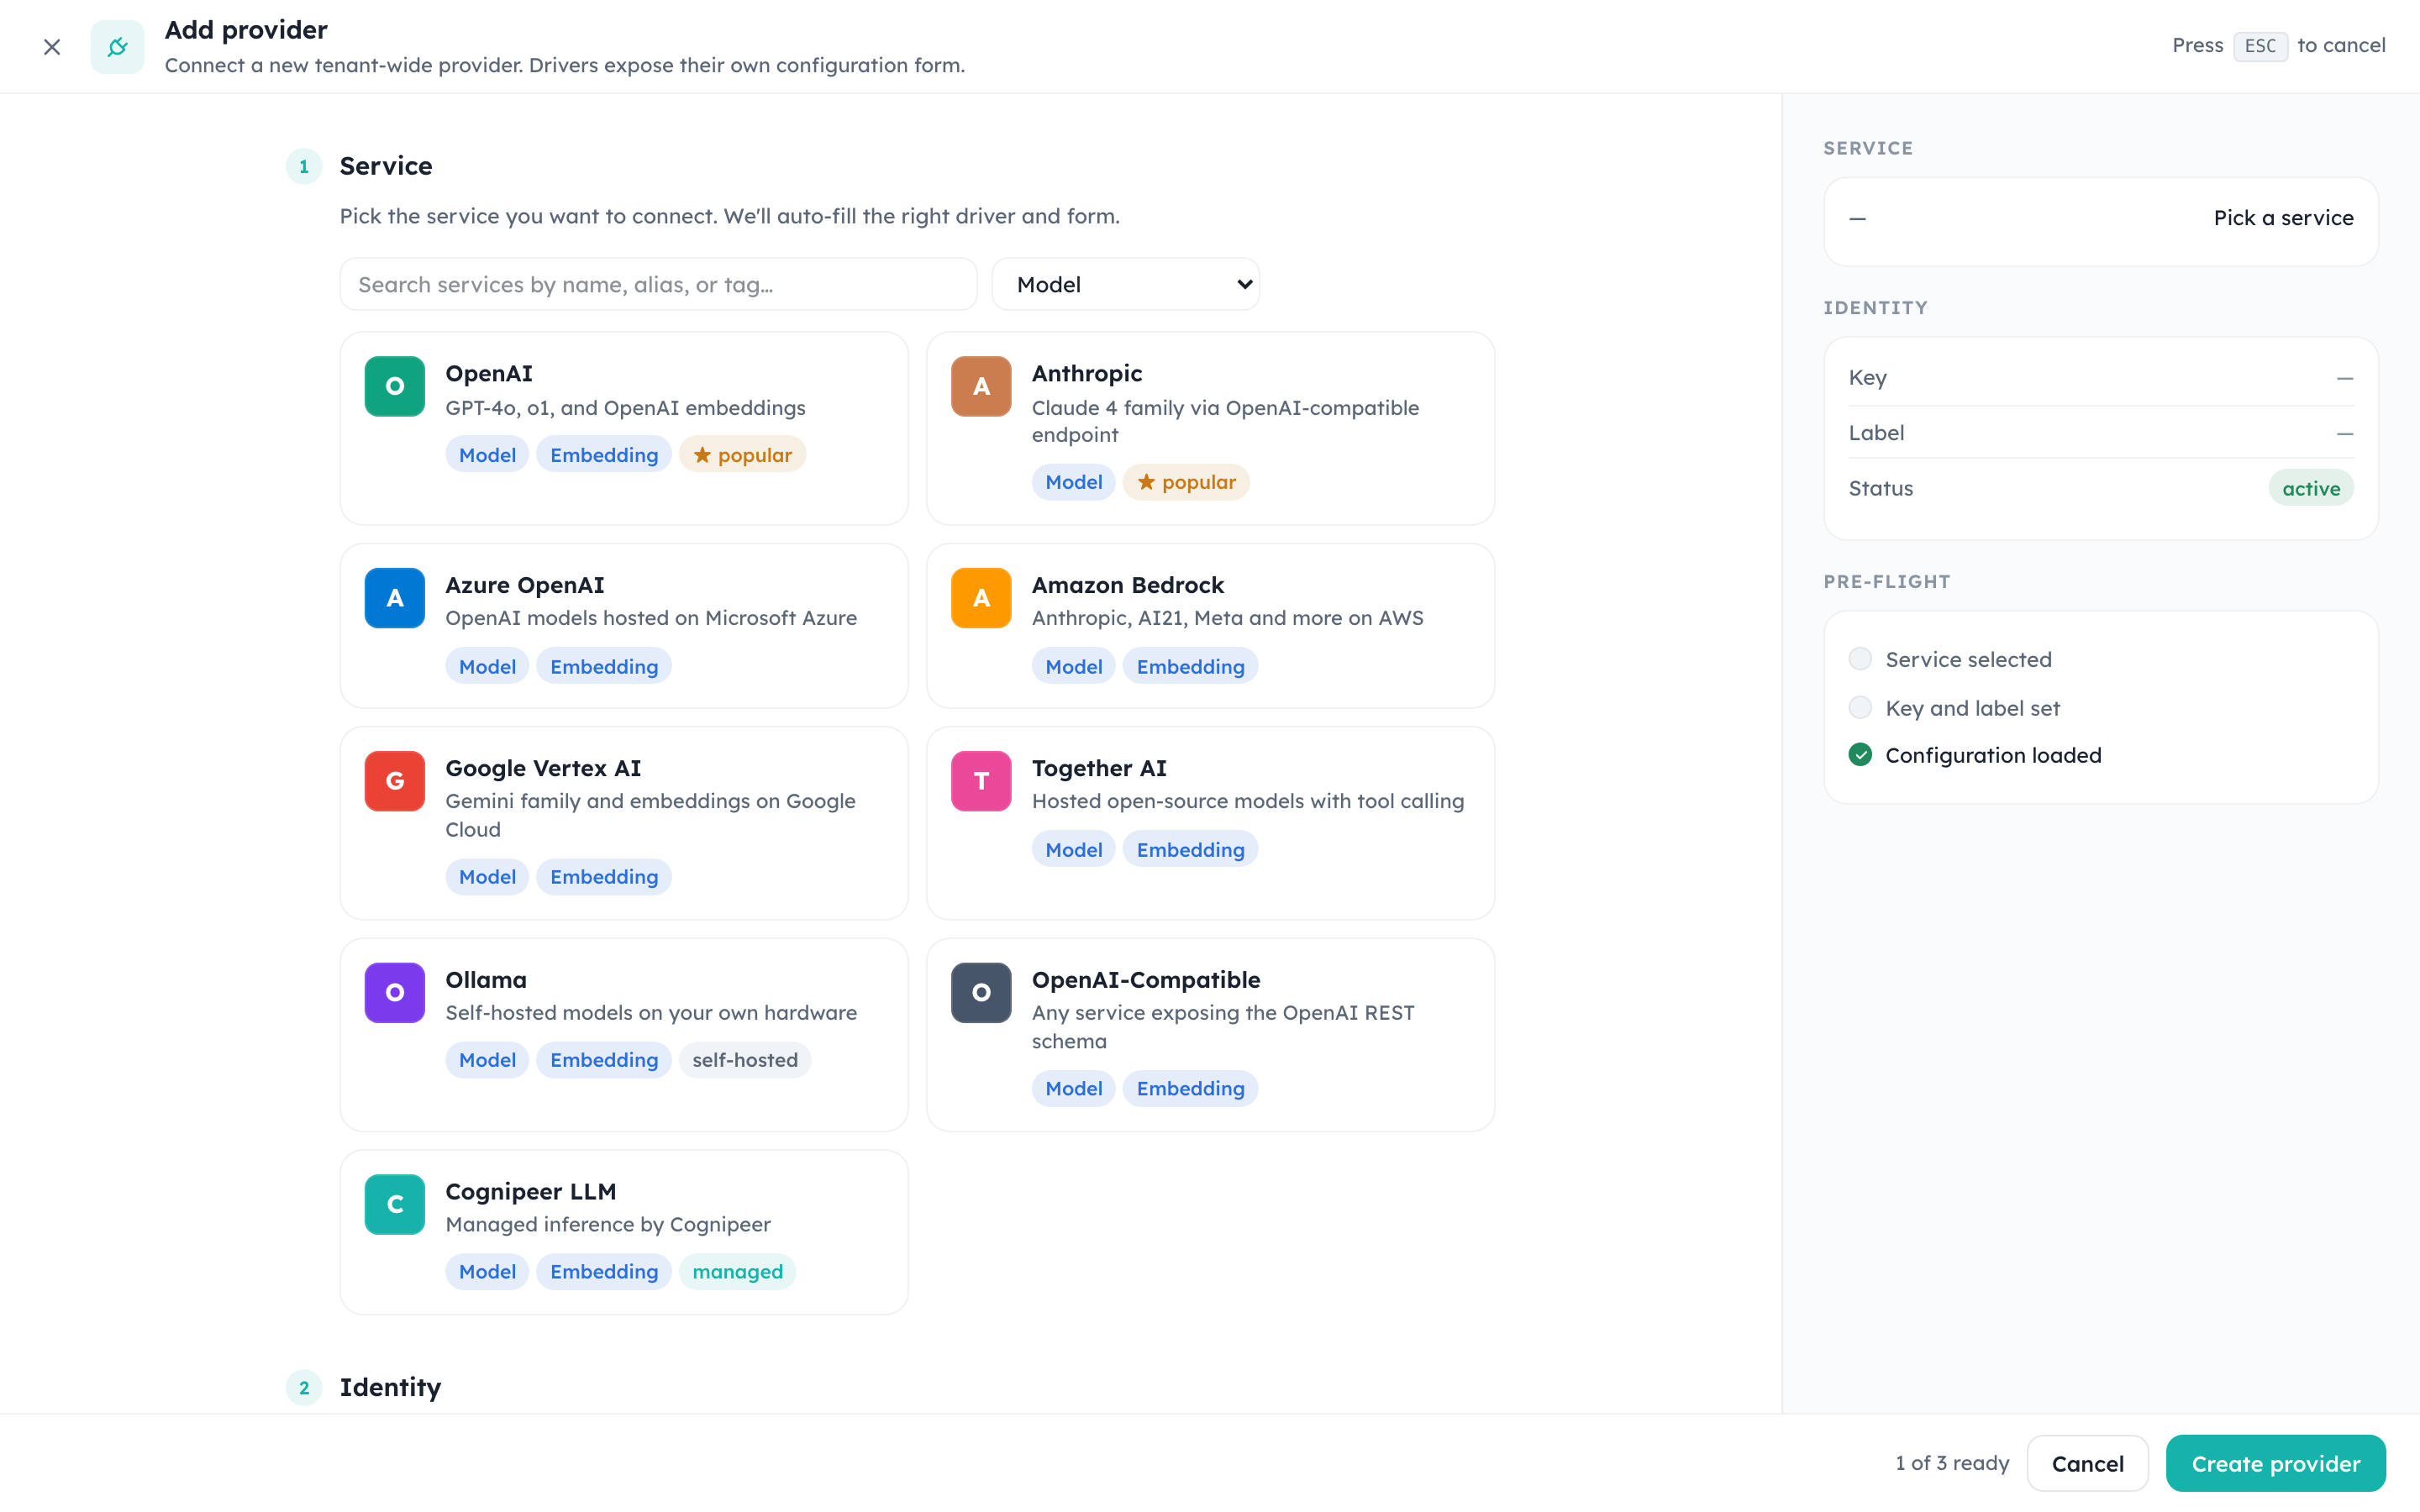
Task: Click the Model tag on Anthropic
Action: 1073,482
